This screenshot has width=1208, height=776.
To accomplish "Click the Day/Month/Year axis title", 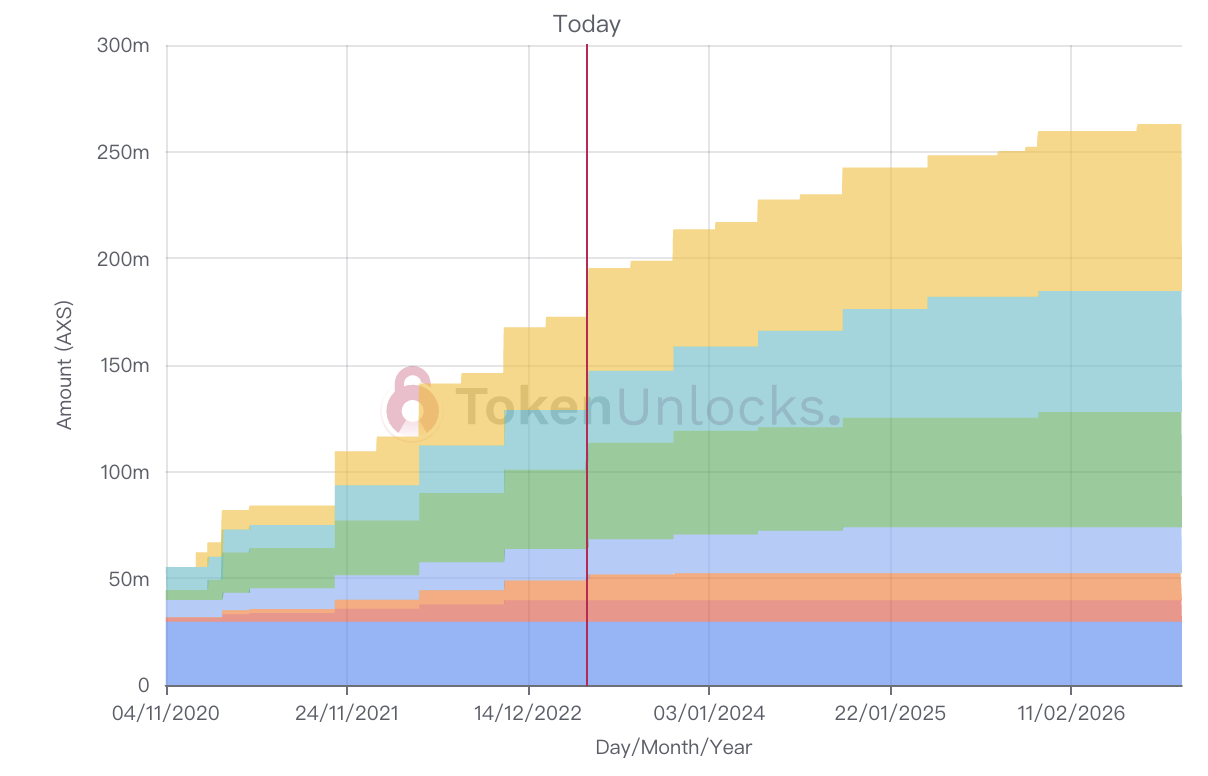I will tap(673, 747).
